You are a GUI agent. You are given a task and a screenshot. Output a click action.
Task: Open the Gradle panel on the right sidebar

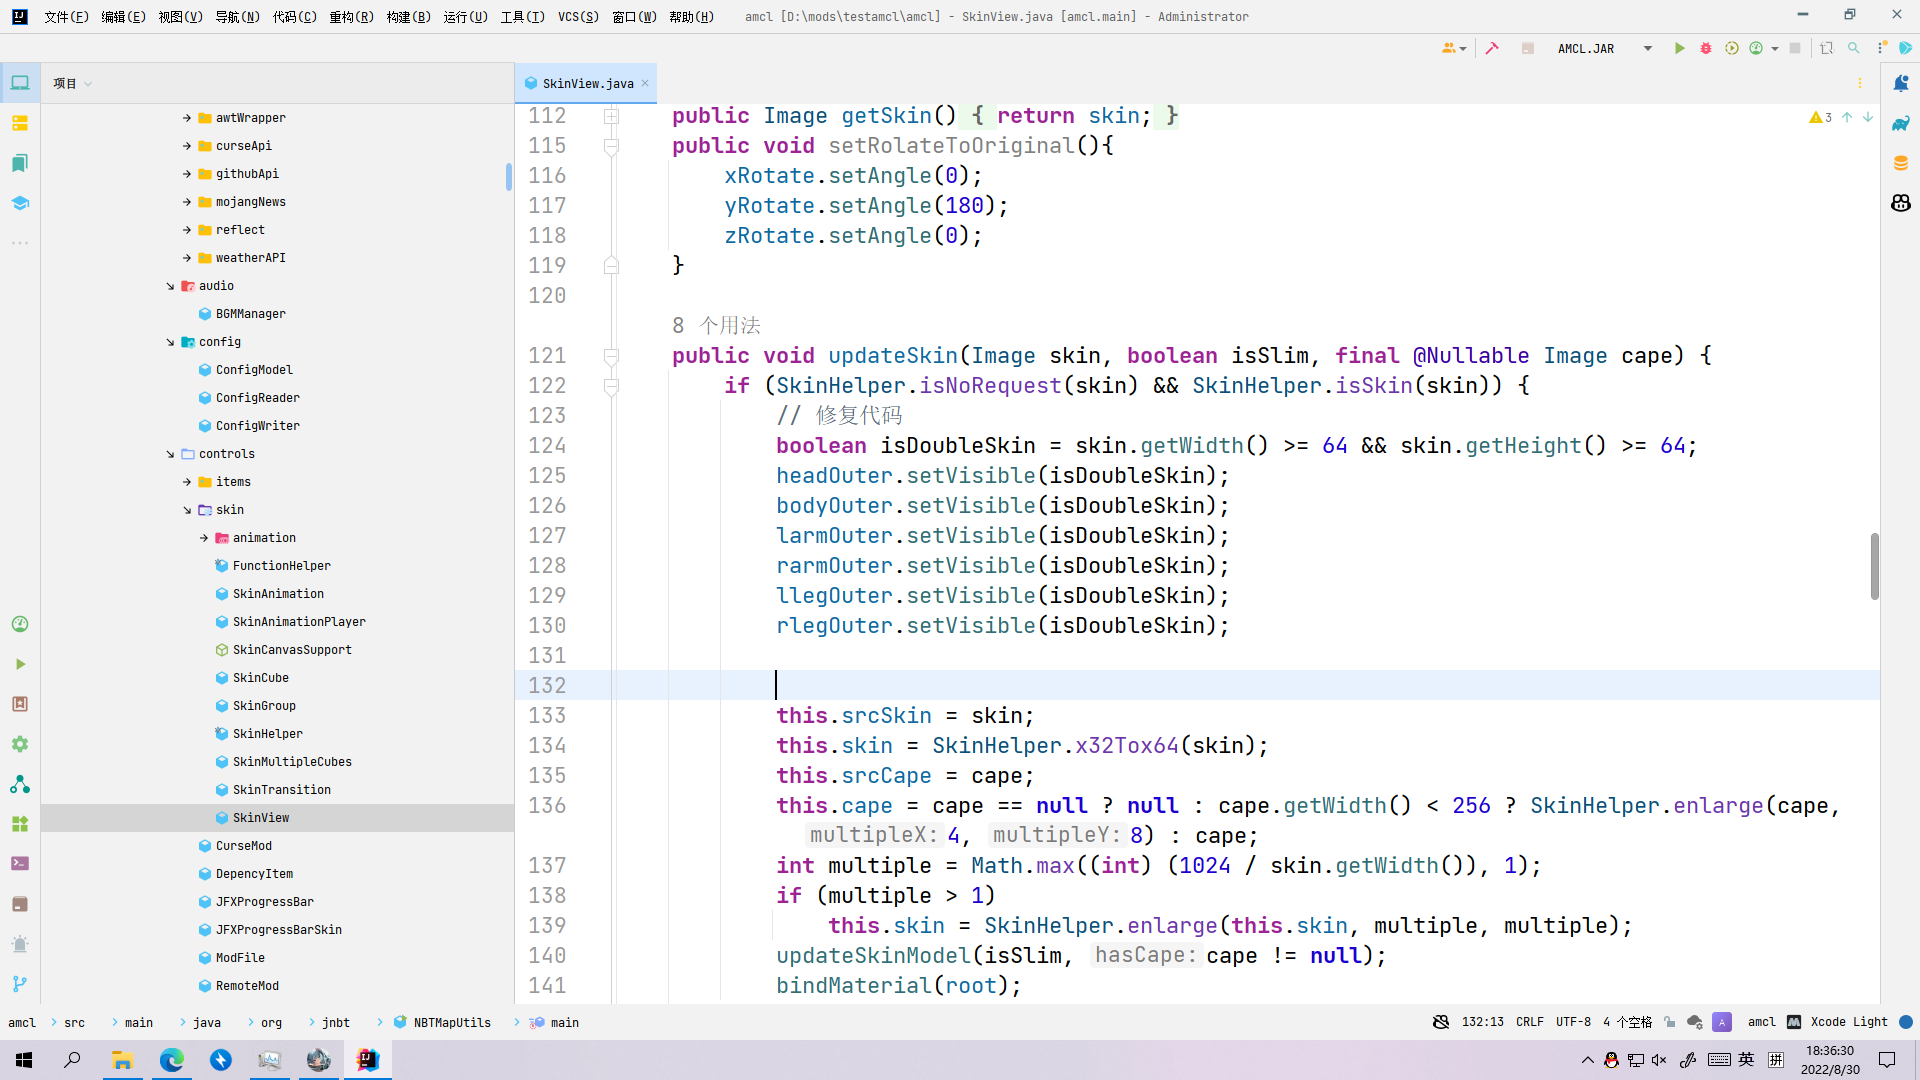click(x=1902, y=123)
